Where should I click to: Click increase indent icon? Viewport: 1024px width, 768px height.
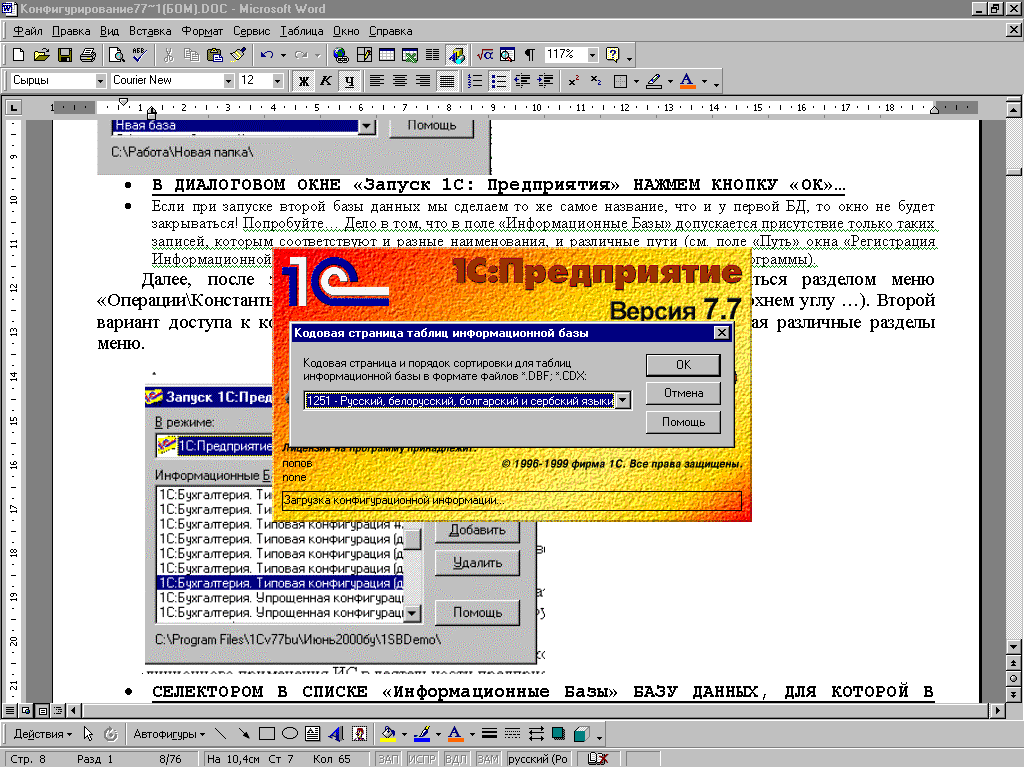click(545, 81)
